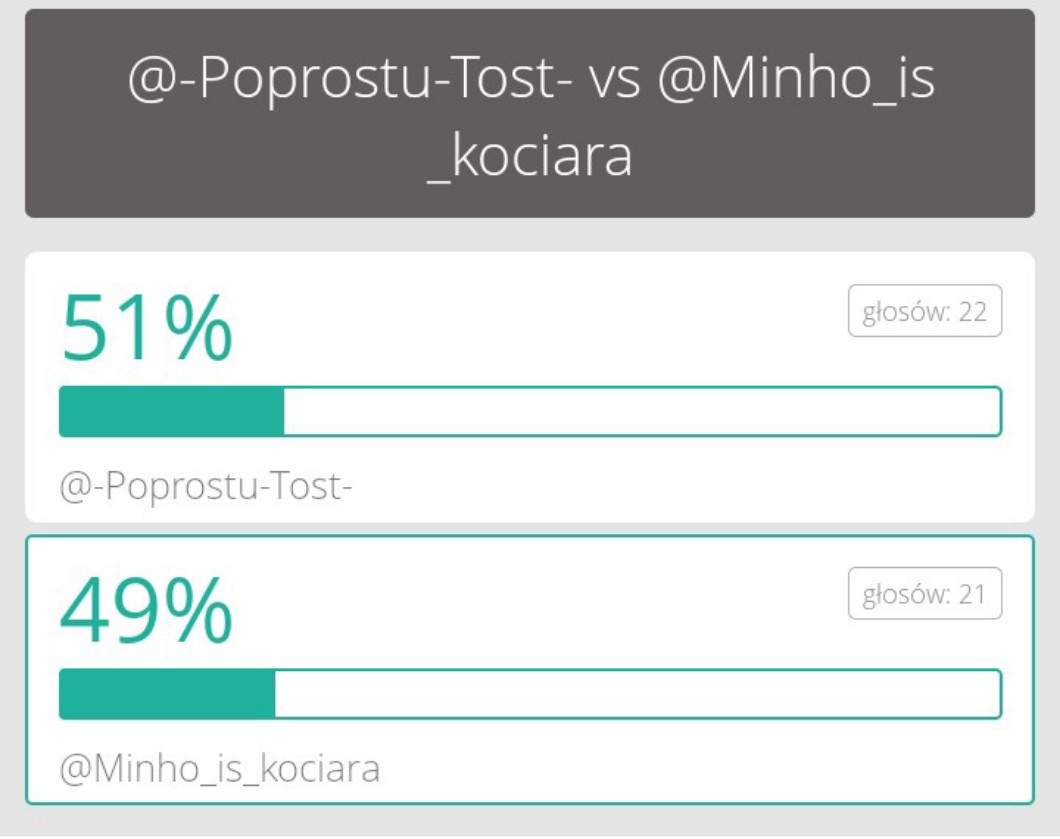The width and height of the screenshot is (1060, 839).
Task: Click the number 21 in the votes badge
Action: (972, 594)
